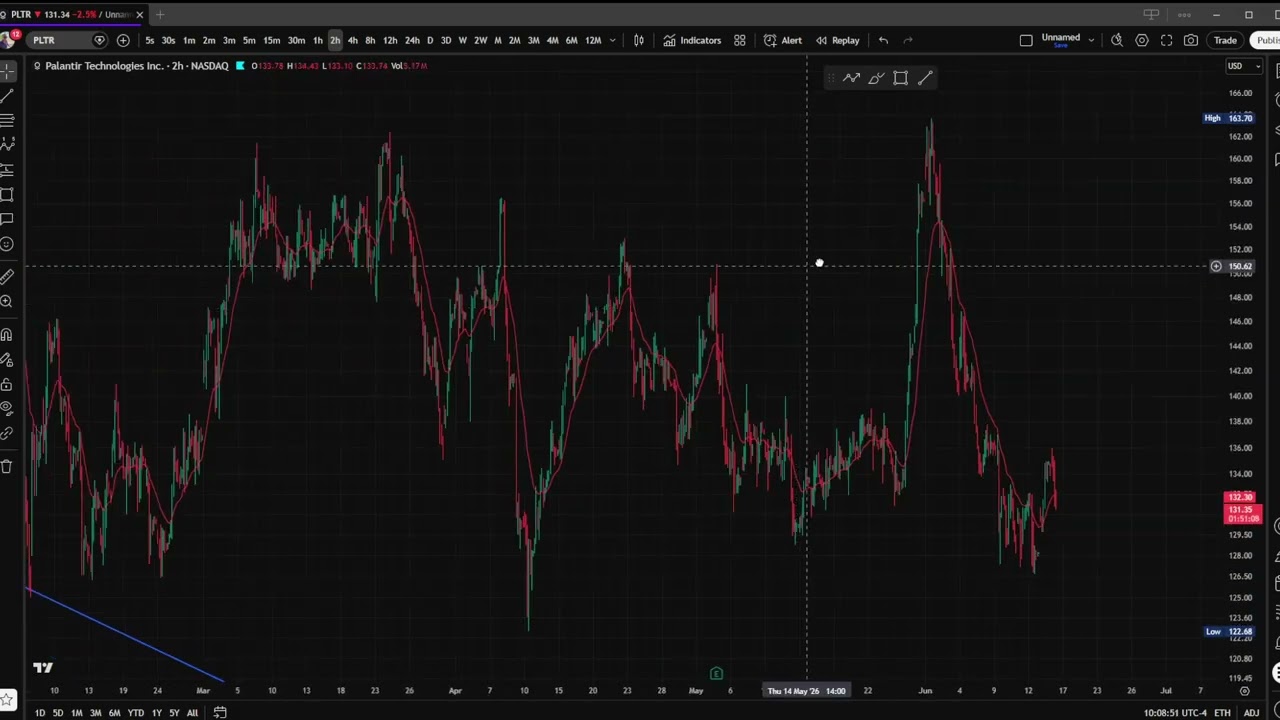Open quick search magnifier icon

click(1117, 40)
